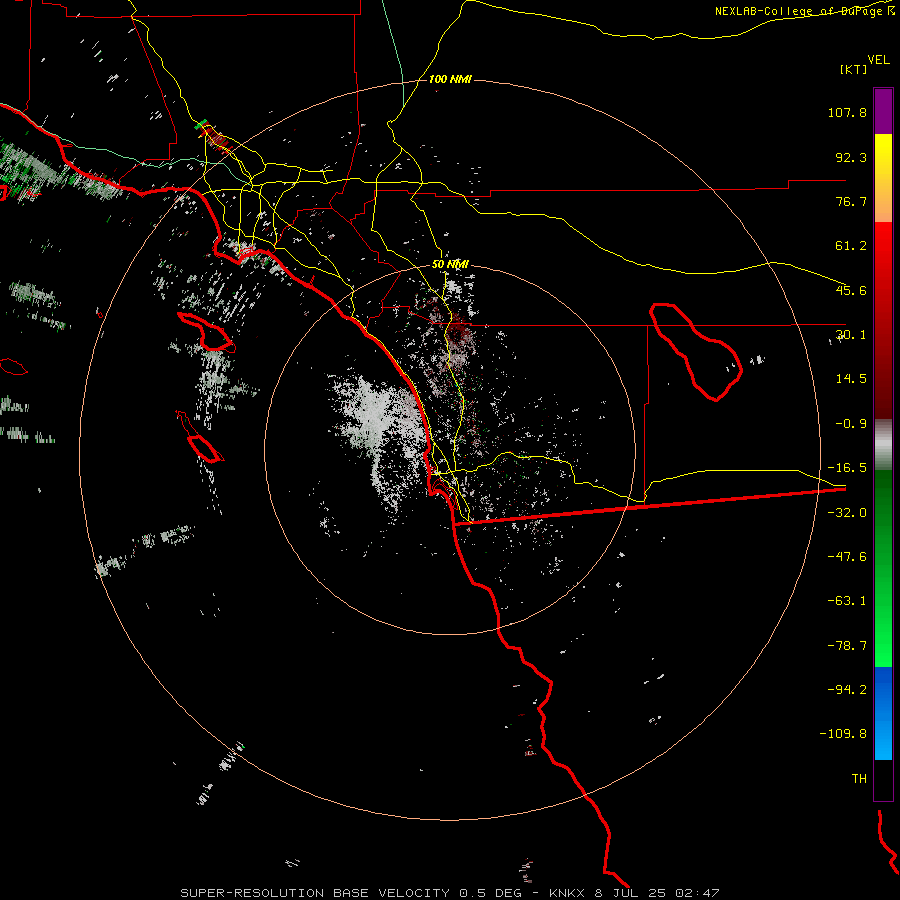Click the [KT] units label
900x900 pixels.
[x=854, y=69]
